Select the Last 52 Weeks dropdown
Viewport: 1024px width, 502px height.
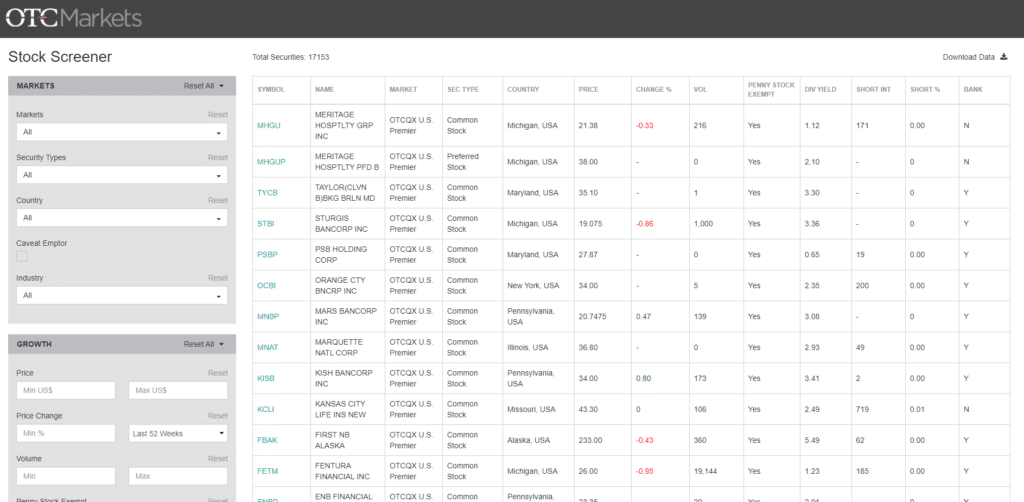178,433
